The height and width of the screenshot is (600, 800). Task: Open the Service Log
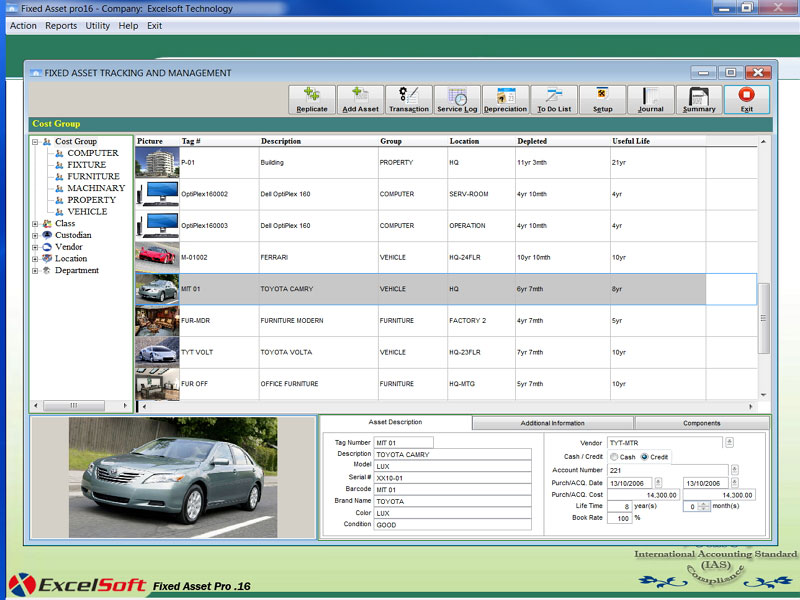[457, 100]
